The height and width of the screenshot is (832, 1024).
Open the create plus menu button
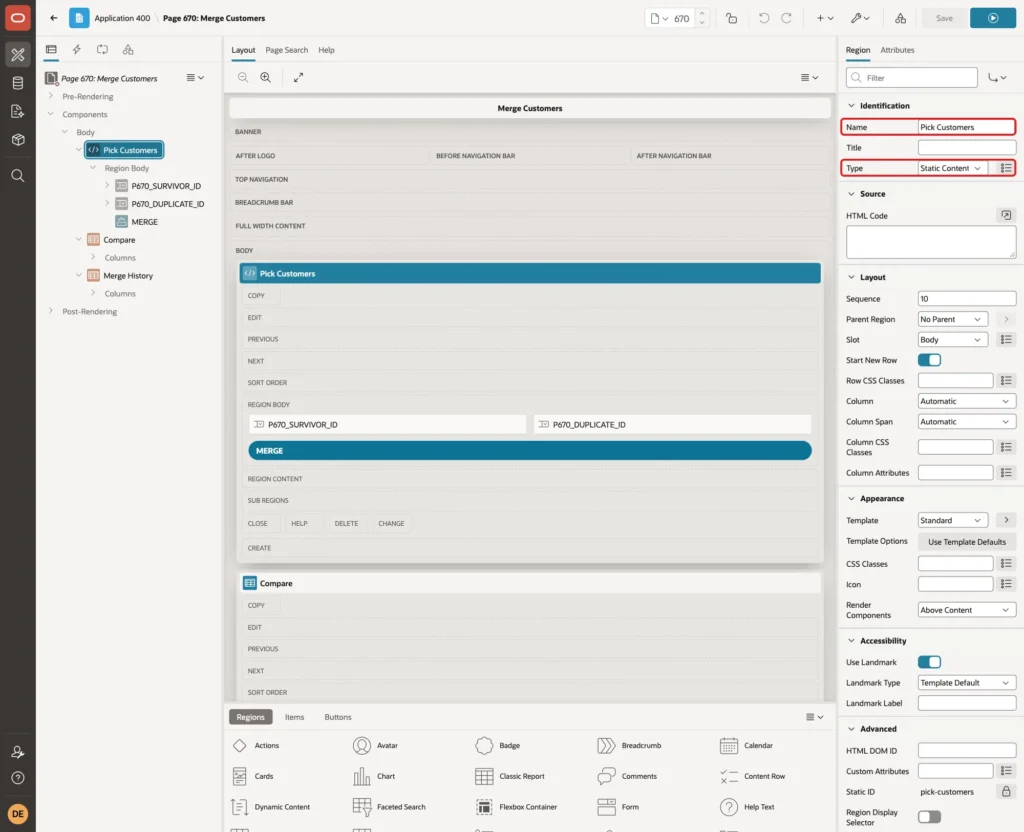pos(825,18)
